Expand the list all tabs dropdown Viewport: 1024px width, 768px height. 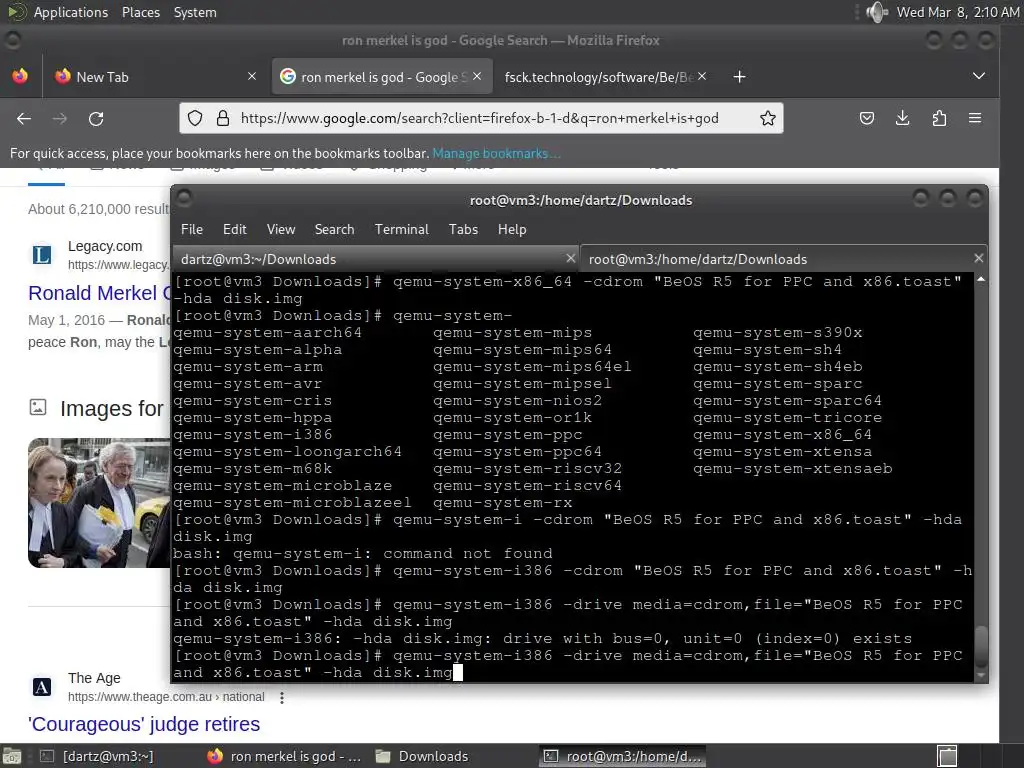[x=978, y=76]
